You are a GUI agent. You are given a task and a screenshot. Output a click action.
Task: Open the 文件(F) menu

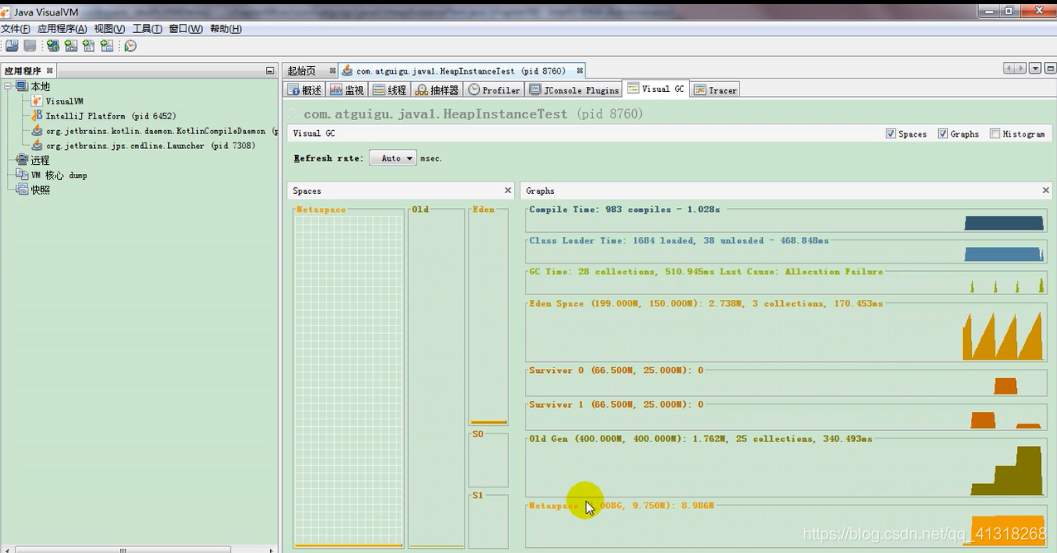click(16, 28)
